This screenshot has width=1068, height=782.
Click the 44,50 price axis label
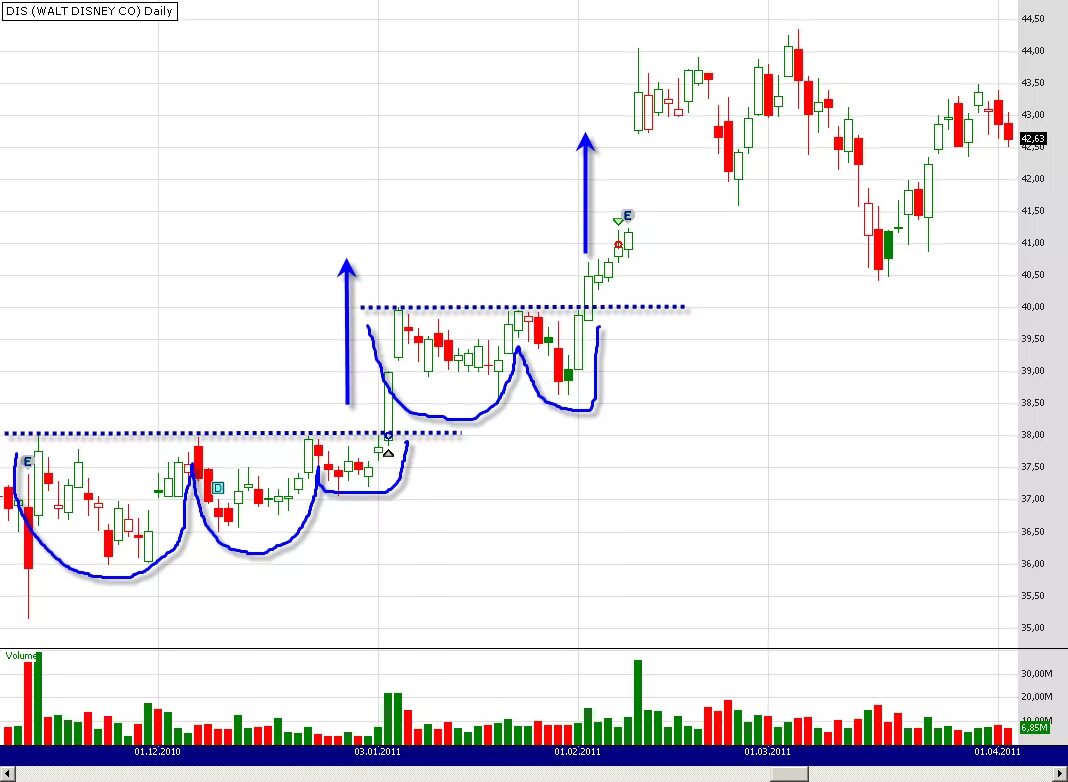coord(1033,19)
